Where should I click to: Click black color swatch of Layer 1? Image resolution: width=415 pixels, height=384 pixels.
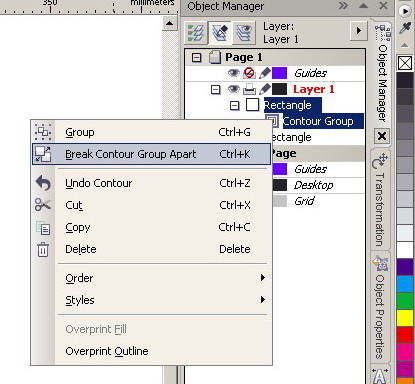(x=279, y=89)
